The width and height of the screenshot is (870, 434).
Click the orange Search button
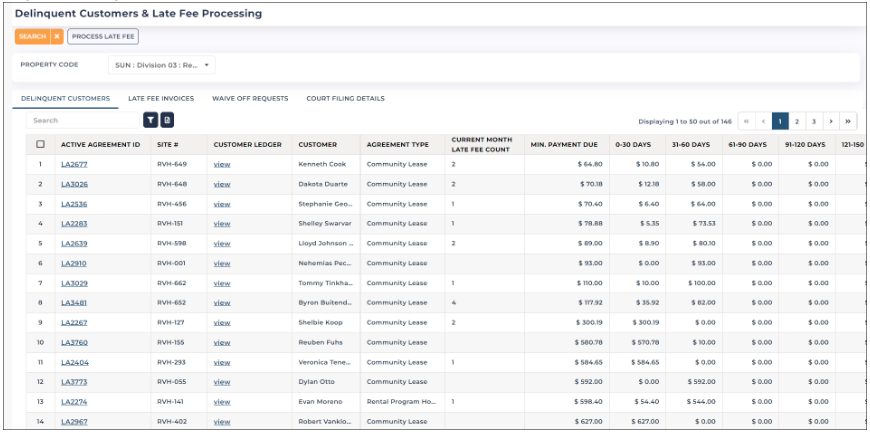[x=32, y=37]
